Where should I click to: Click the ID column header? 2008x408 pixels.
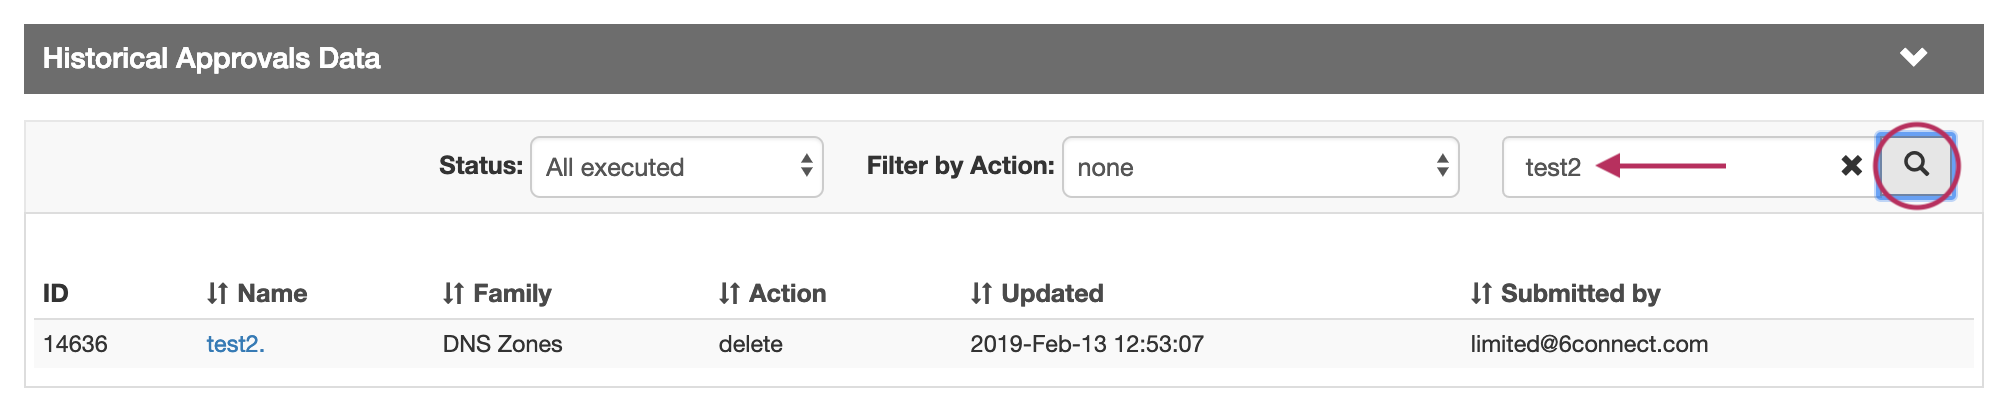(56, 293)
